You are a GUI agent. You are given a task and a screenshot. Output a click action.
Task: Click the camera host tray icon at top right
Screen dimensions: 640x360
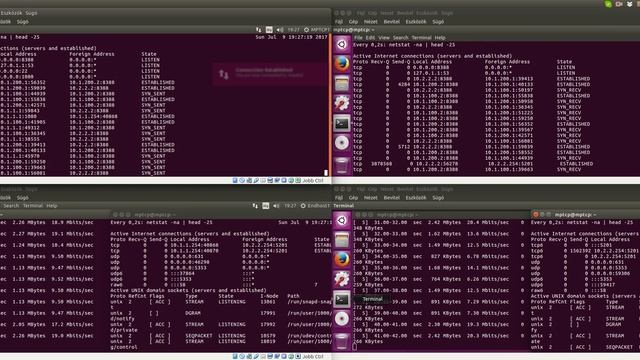coord(619,4)
